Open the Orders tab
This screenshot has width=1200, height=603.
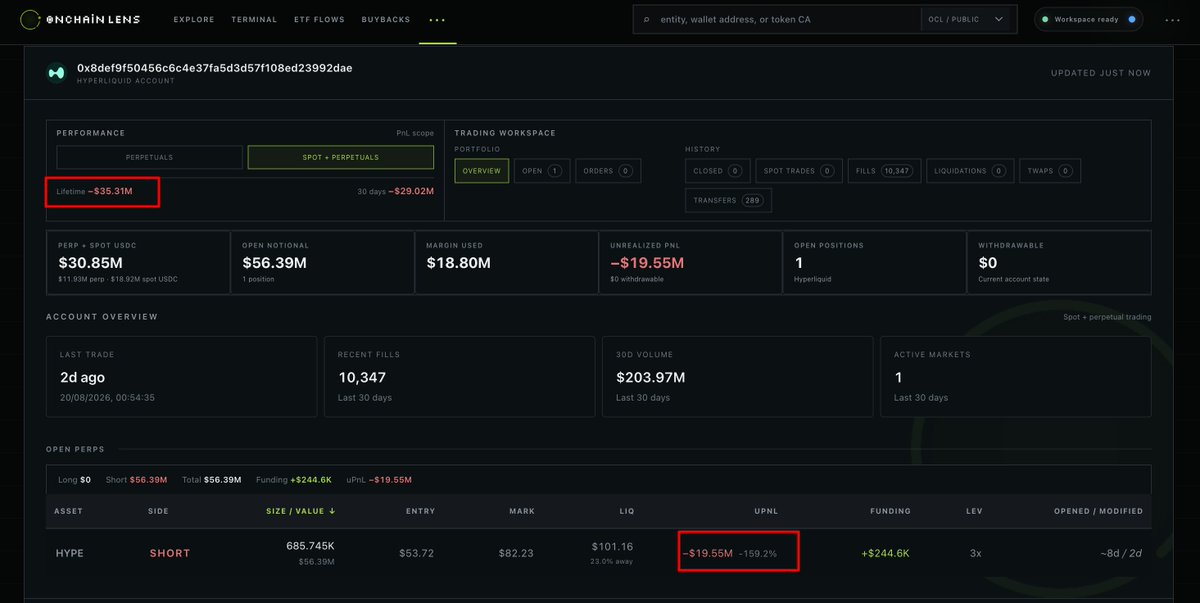pyautogui.click(x=608, y=171)
